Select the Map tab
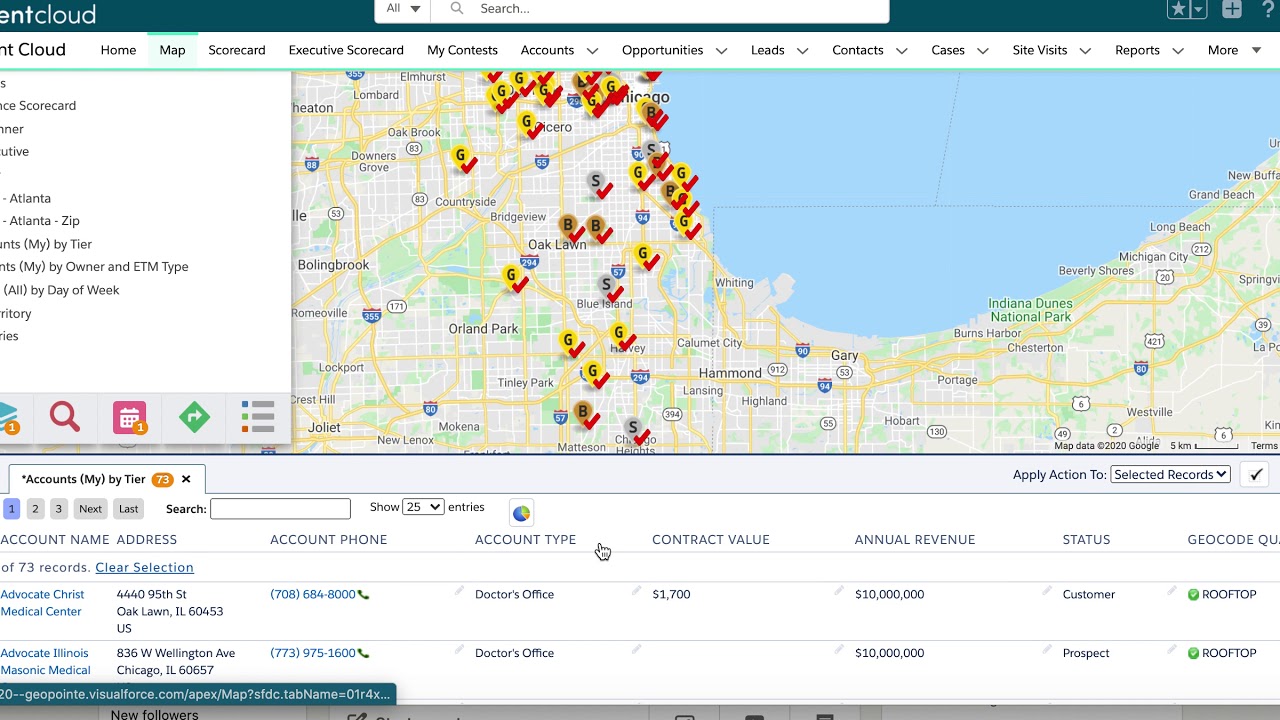 (x=172, y=50)
